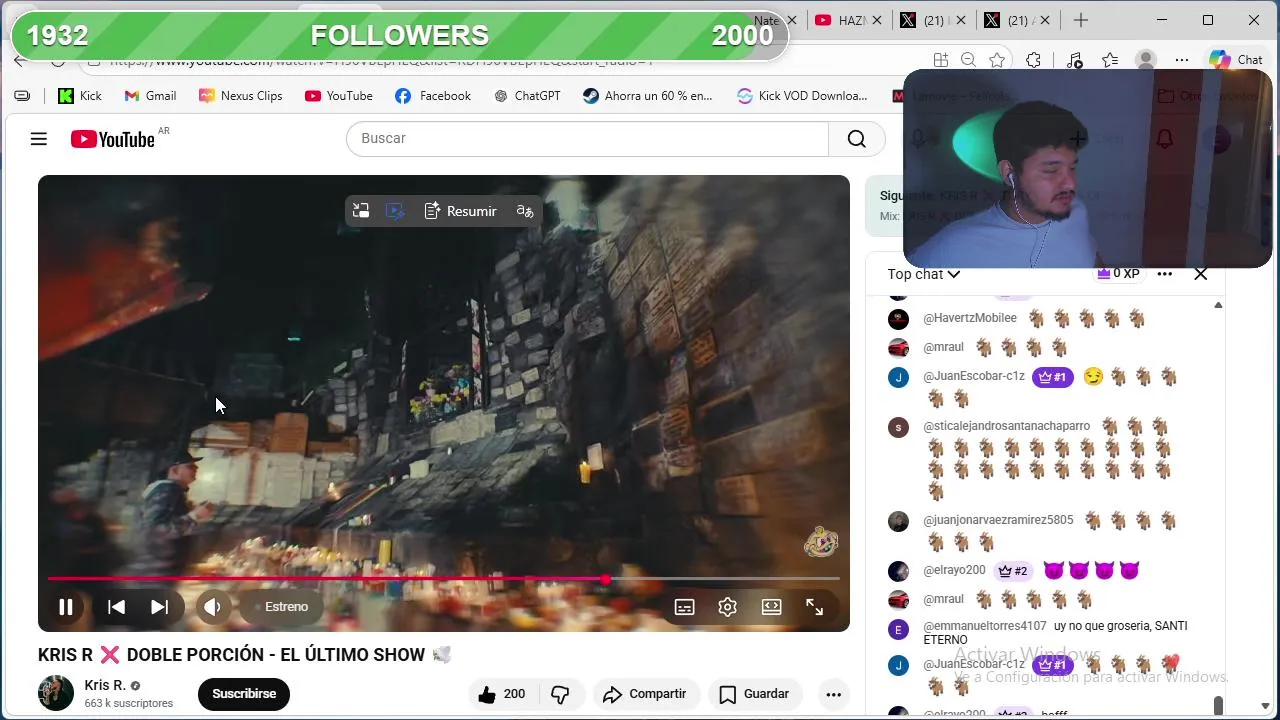Click into the Buscar search field
1280x720 pixels.
(588, 139)
